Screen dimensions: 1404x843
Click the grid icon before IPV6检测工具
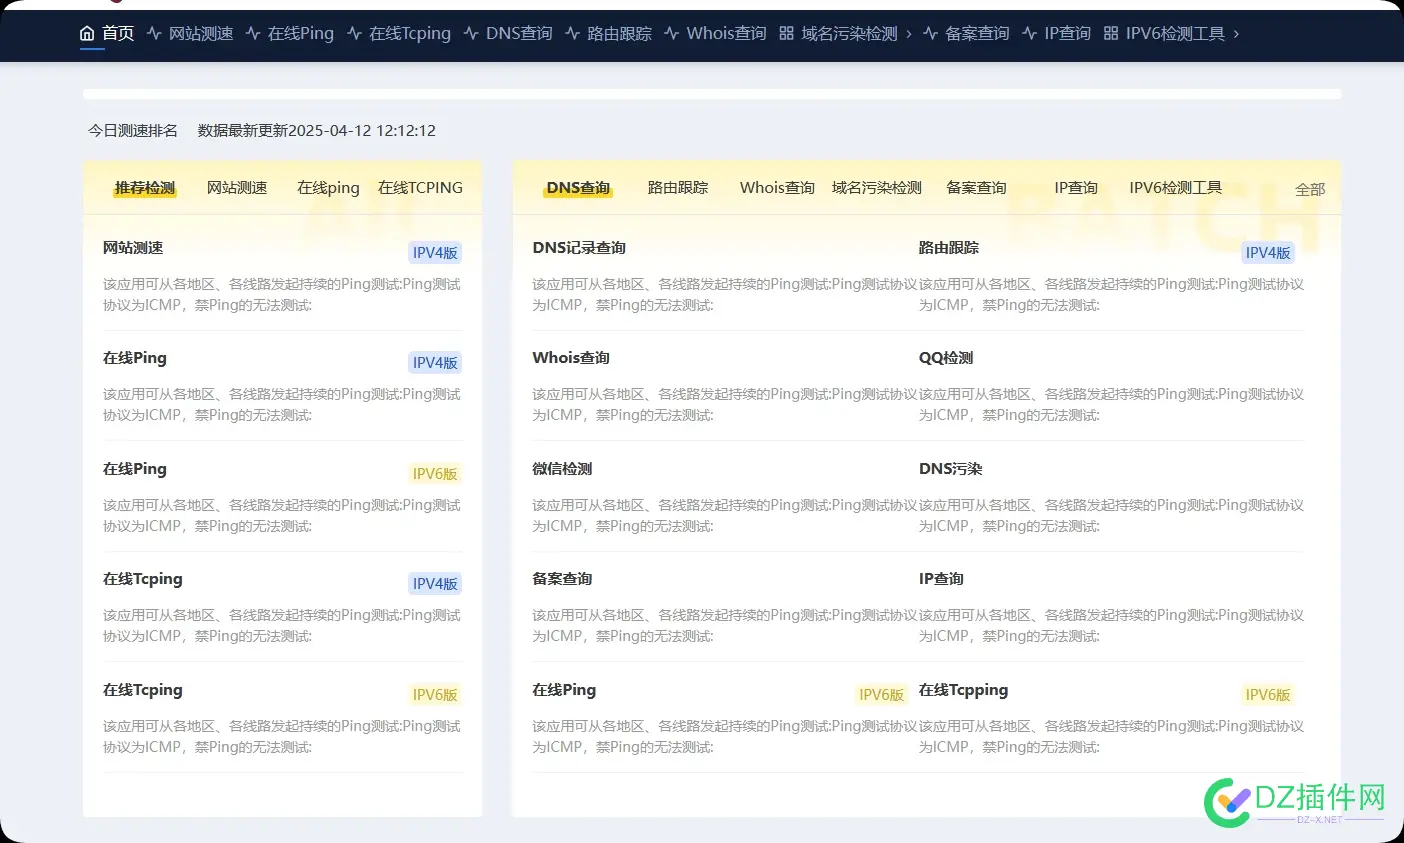1111,33
